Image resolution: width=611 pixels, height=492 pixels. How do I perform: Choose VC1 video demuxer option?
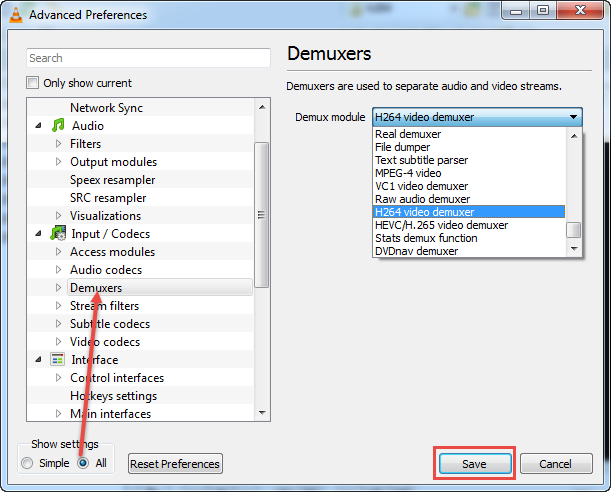[469, 186]
